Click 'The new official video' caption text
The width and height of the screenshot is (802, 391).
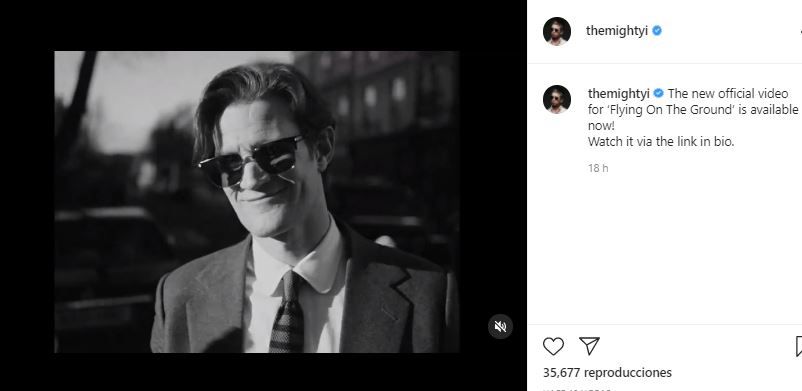(728, 94)
